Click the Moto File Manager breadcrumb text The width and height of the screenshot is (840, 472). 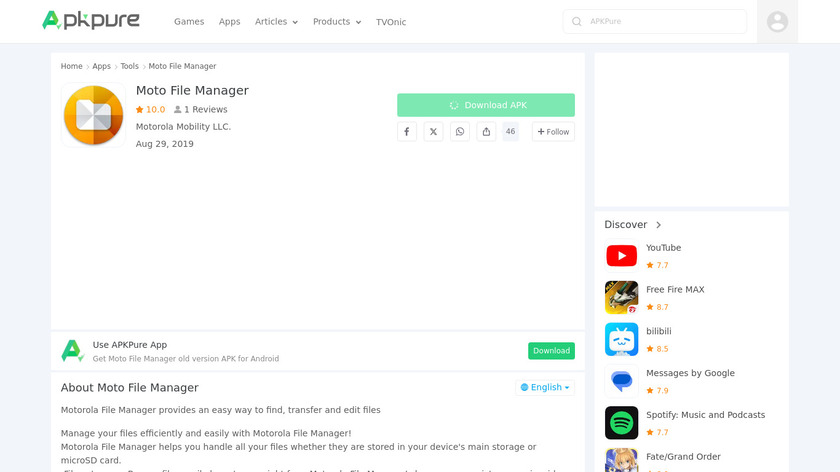coord(182,66)
